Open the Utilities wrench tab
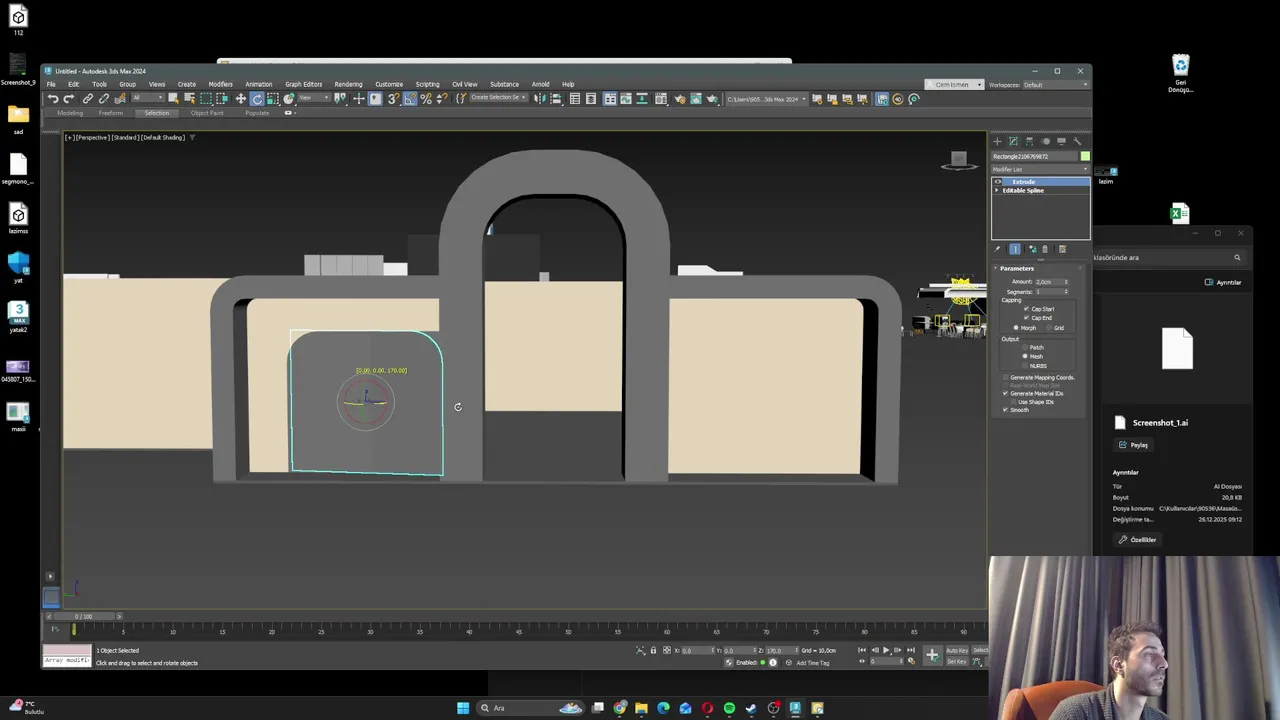1280x720 pixels. (1077, 141)
